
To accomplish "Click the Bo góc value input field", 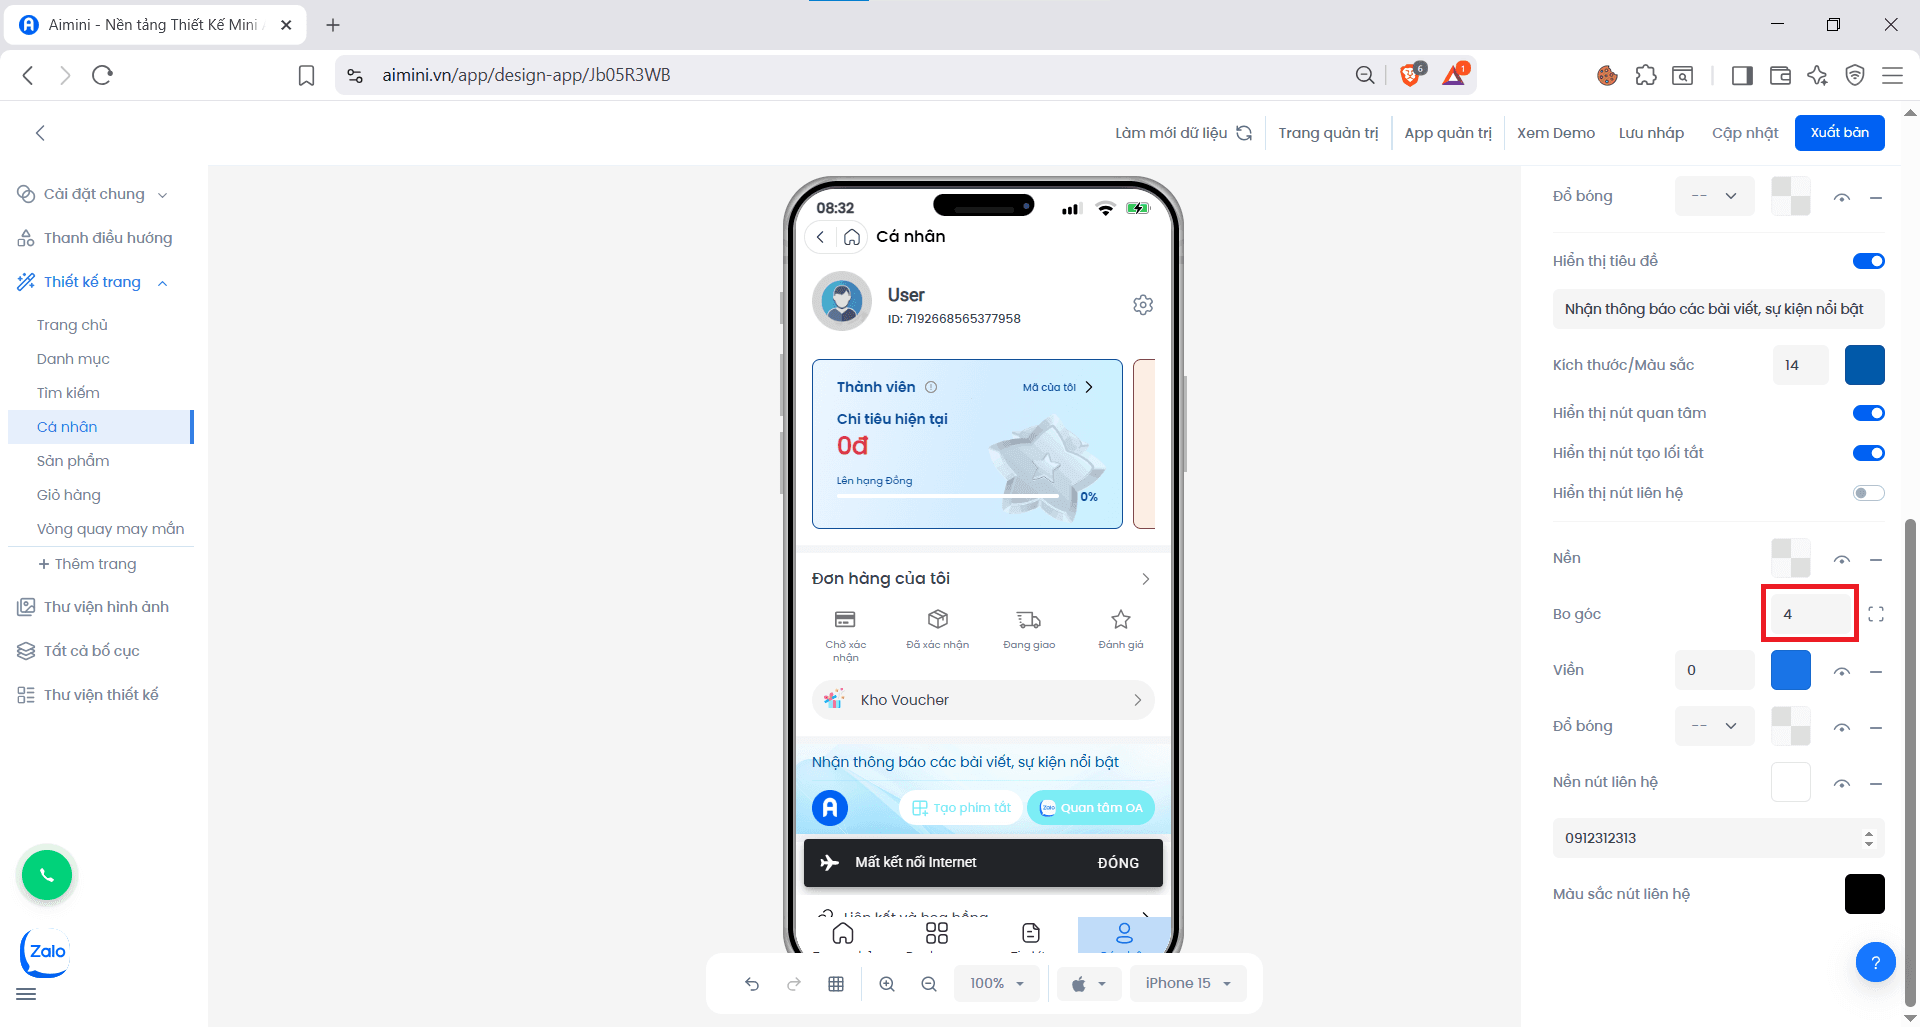I will coord(1809,613).
